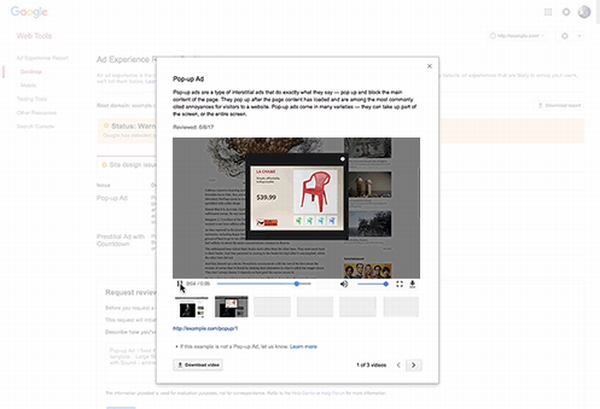Go to the next video arrow

413,365
